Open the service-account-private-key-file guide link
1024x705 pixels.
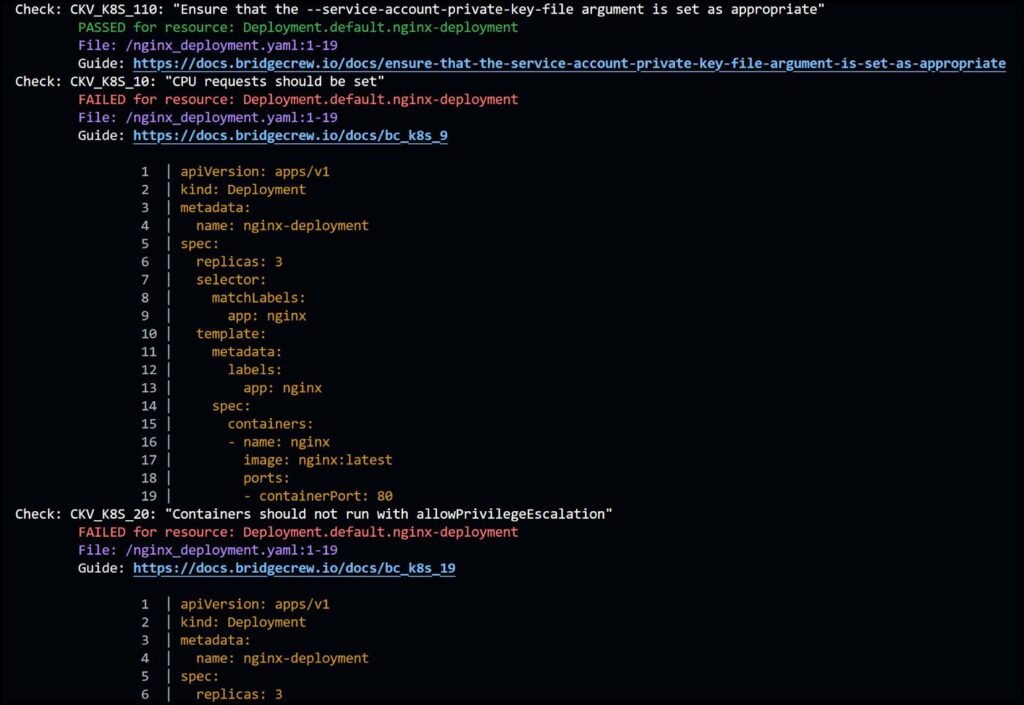coord(569,63)
